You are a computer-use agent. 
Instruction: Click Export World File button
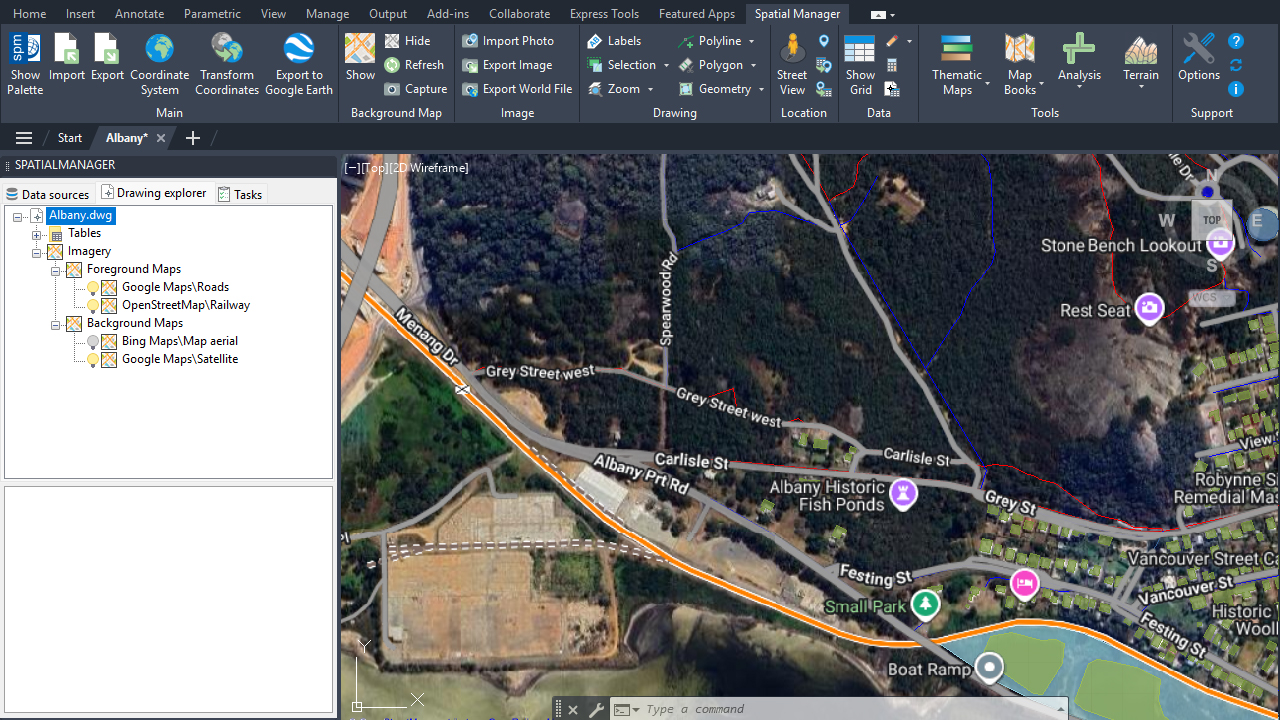517,89
